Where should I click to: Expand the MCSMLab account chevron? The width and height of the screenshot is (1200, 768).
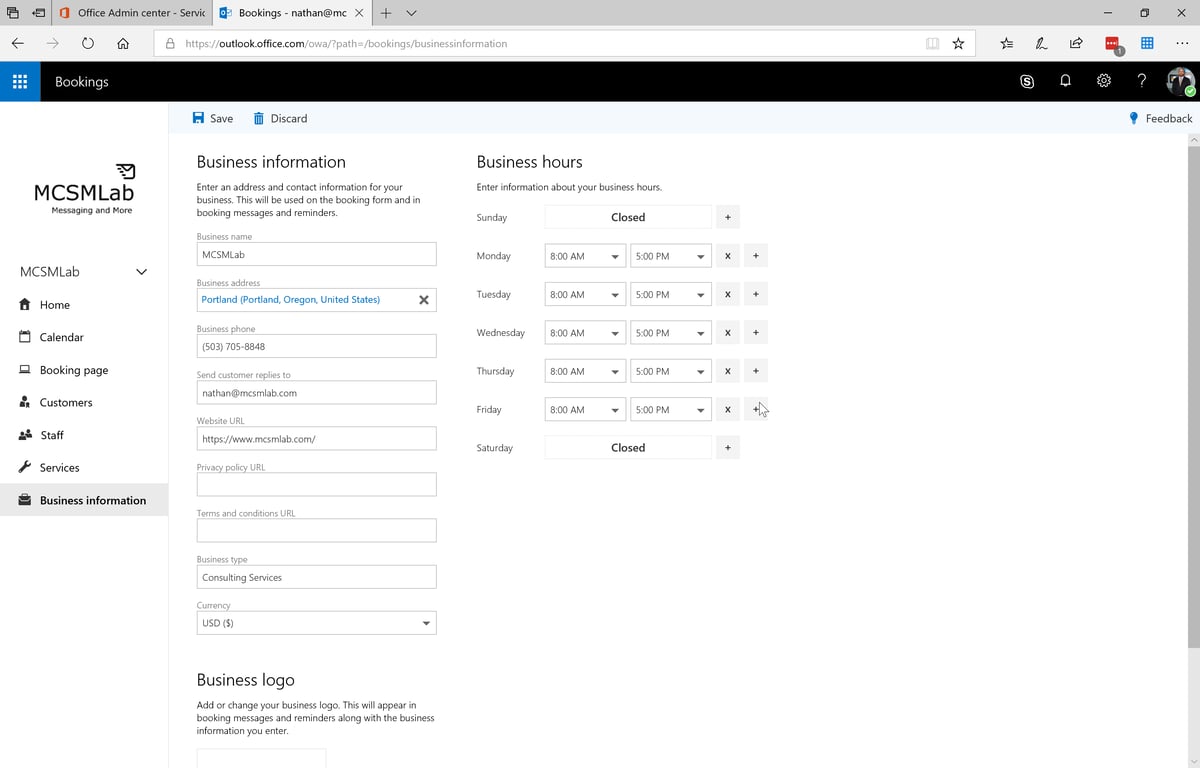pos(141,271)
